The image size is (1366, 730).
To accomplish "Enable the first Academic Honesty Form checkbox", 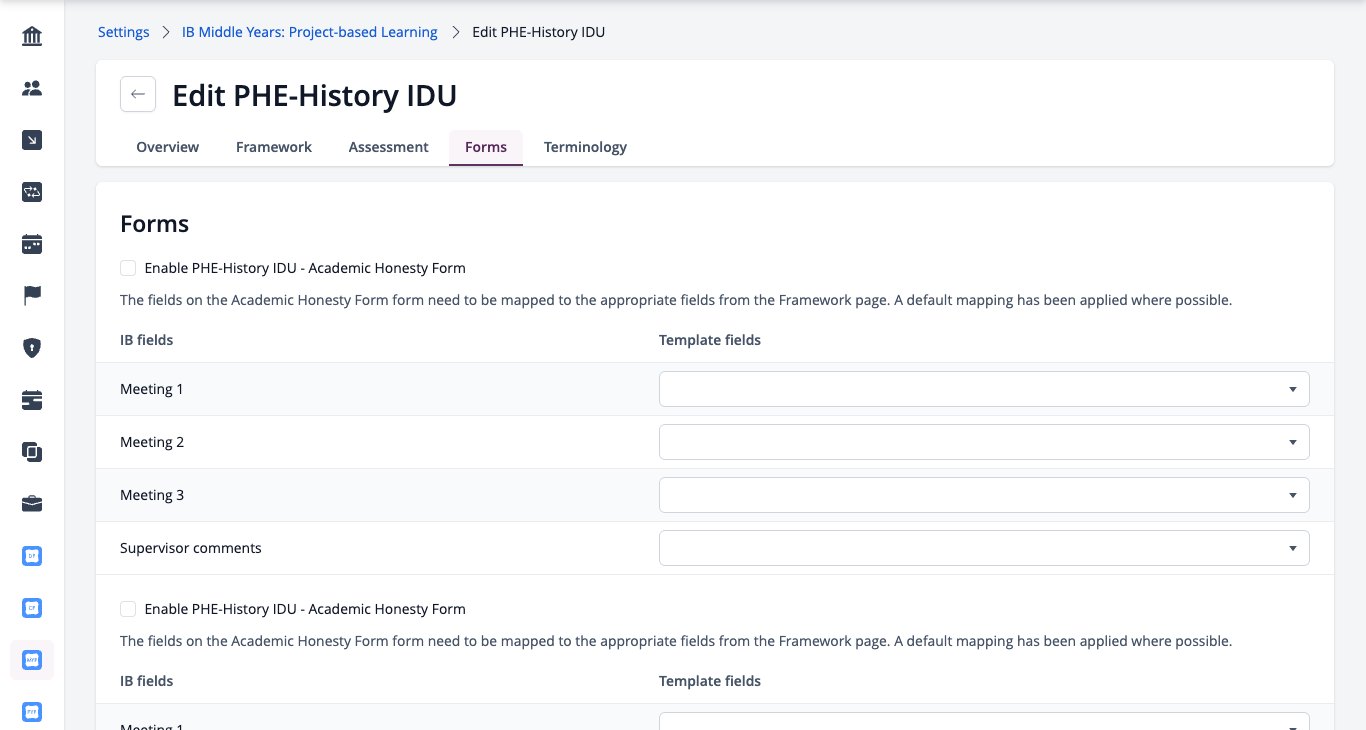I will [x=128, y=268].
